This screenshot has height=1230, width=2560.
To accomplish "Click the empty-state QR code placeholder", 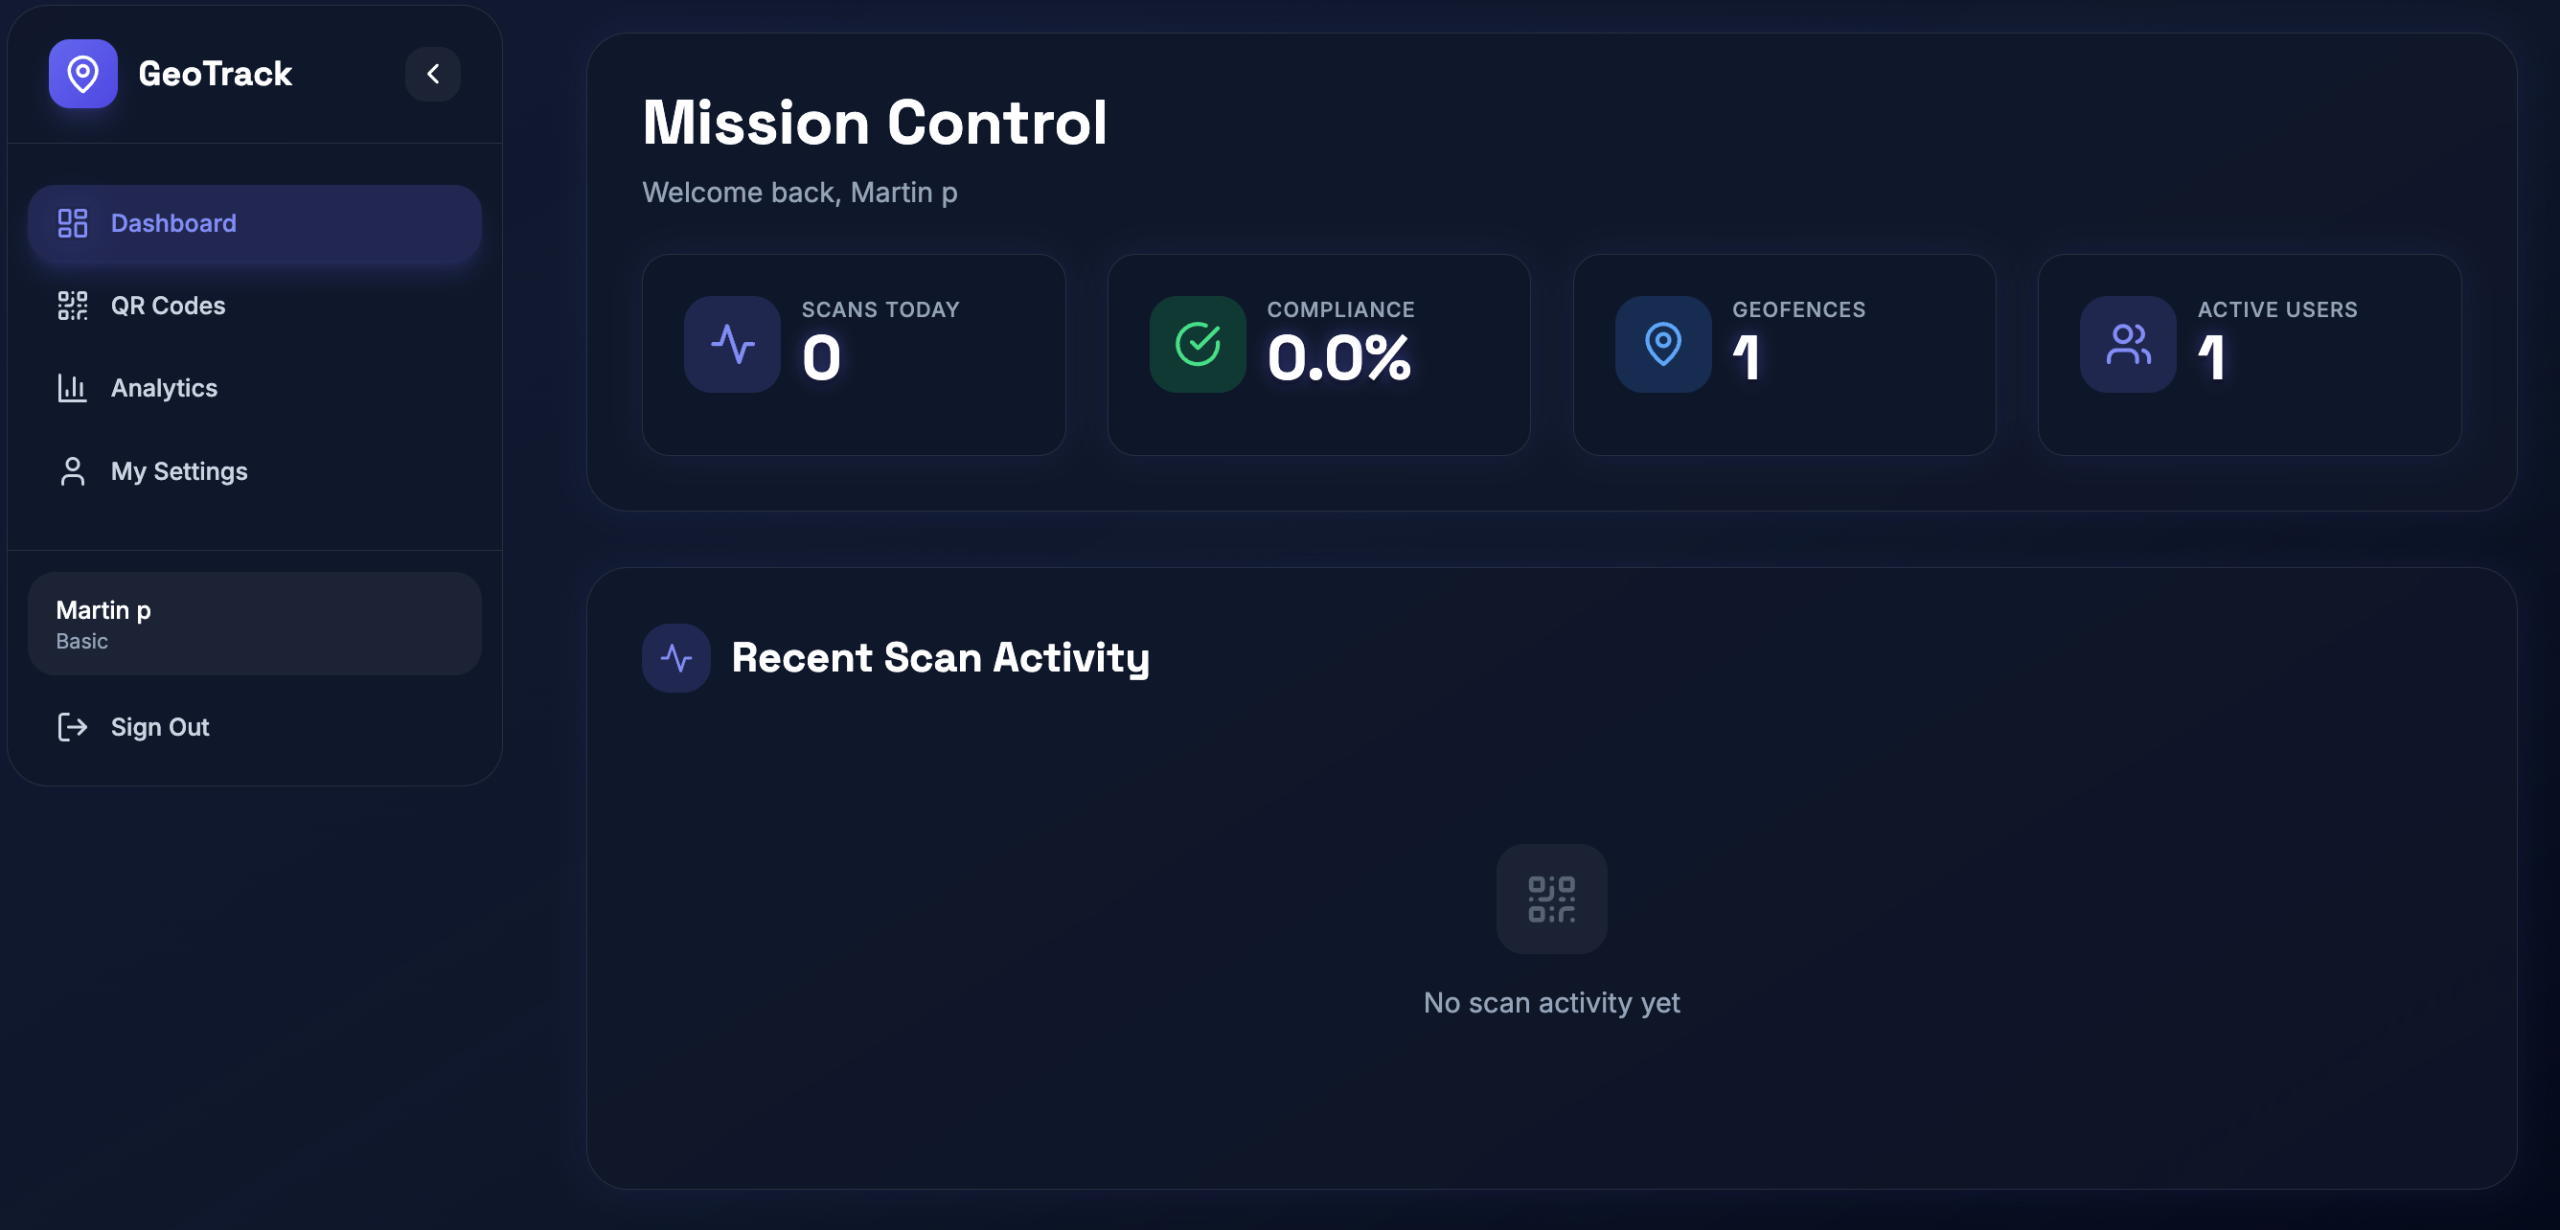I will click(1551, 899).
